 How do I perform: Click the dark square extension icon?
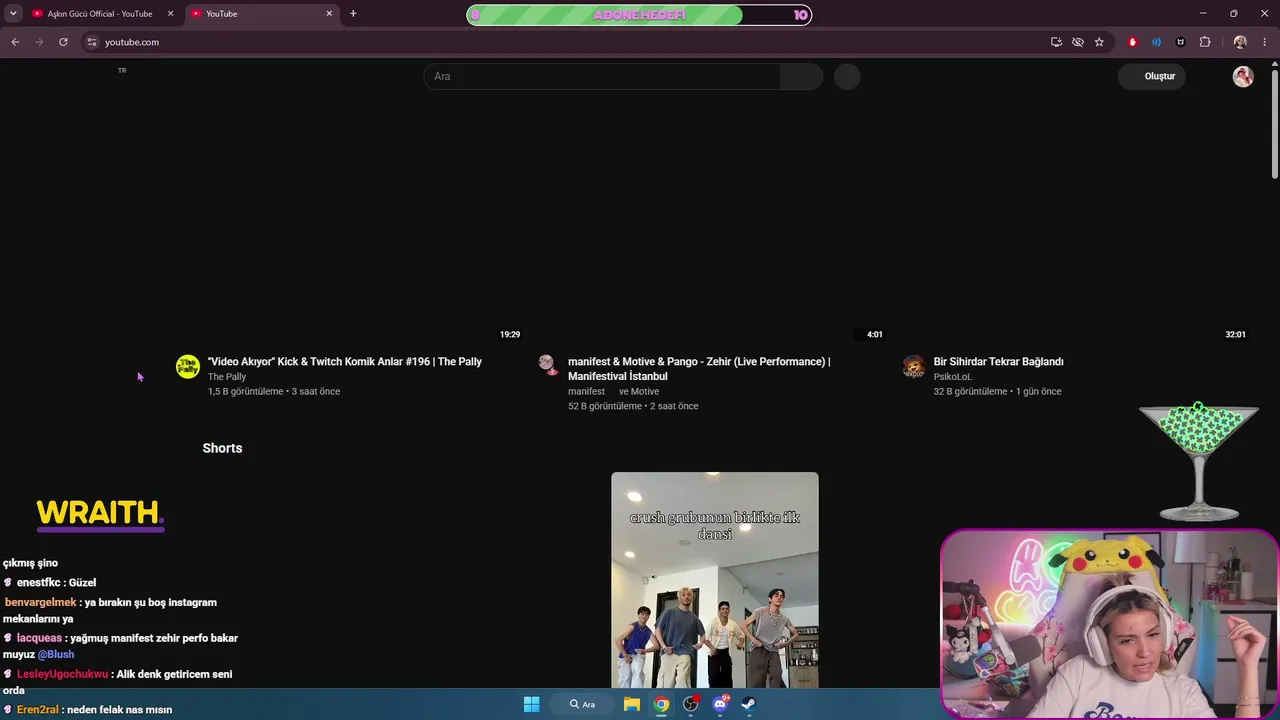point(1181,42)
